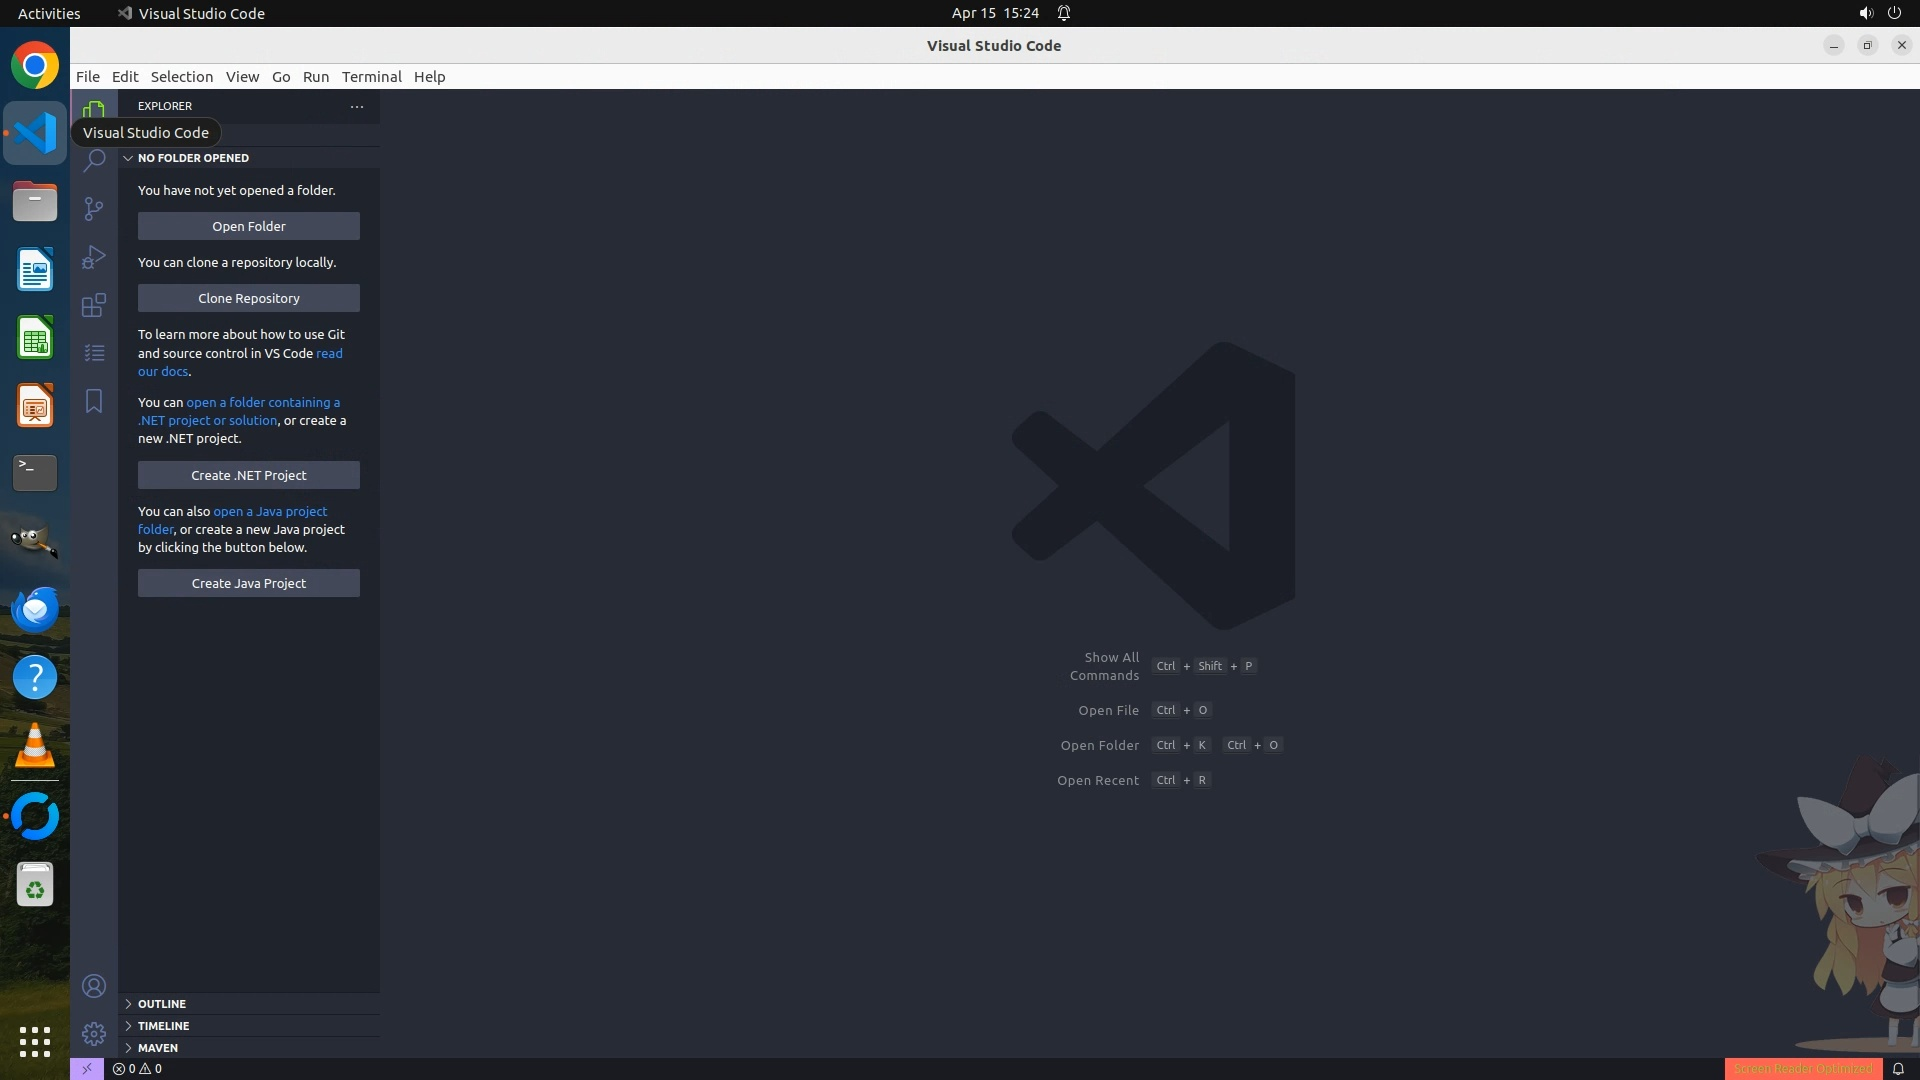Click the notifications bell in status bar

tap(1898, 1068)
